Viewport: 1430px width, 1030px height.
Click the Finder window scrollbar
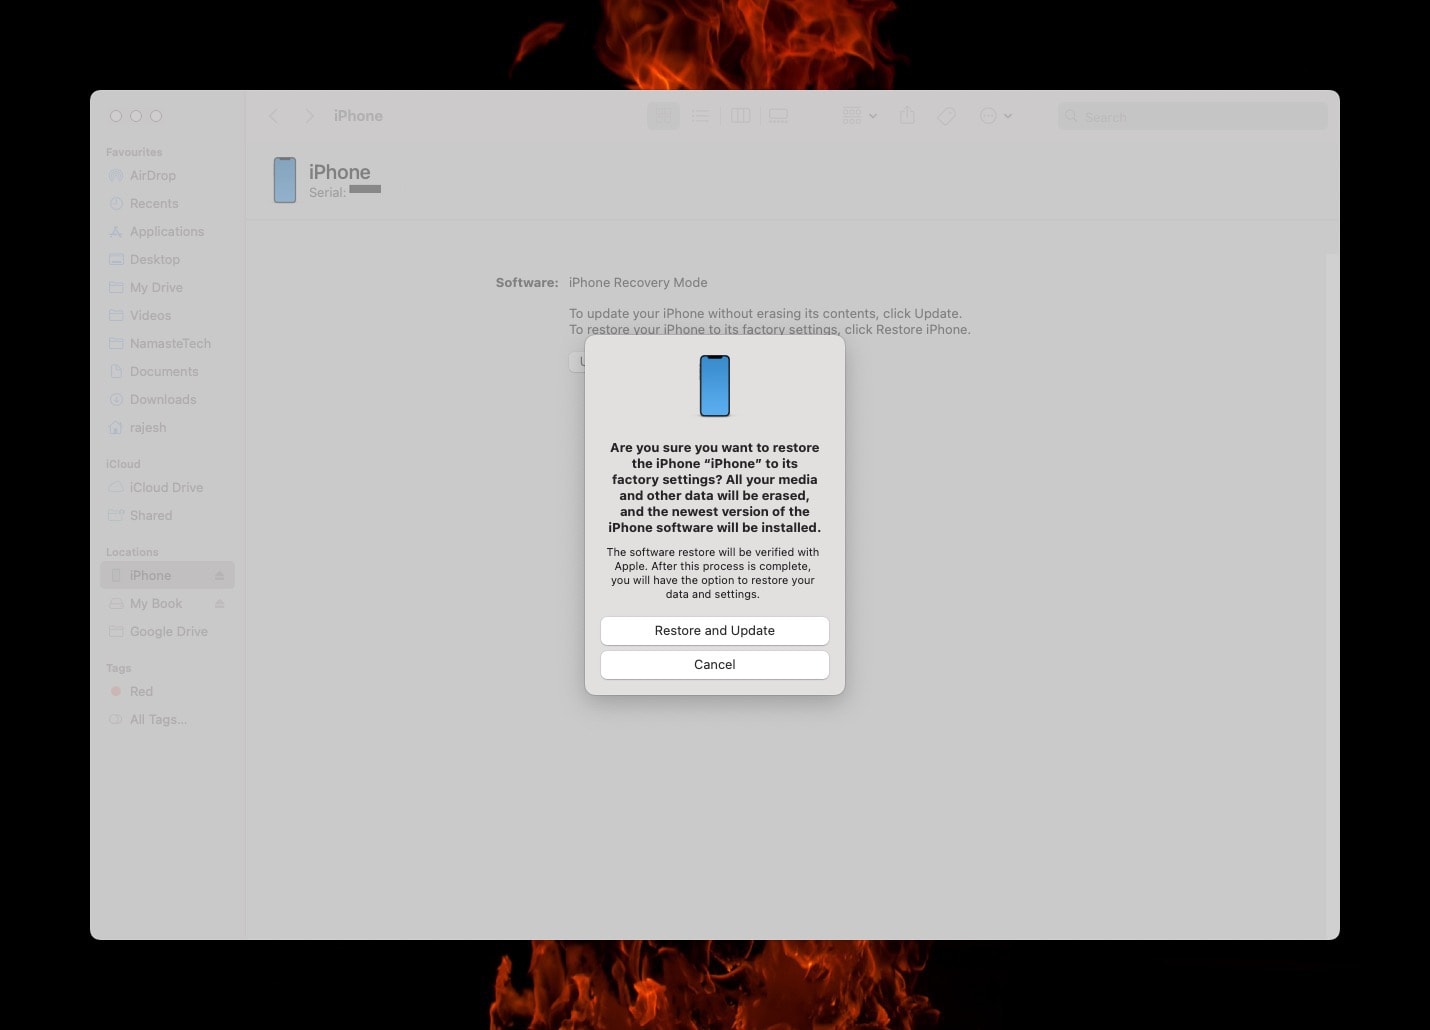(1331, 595)
